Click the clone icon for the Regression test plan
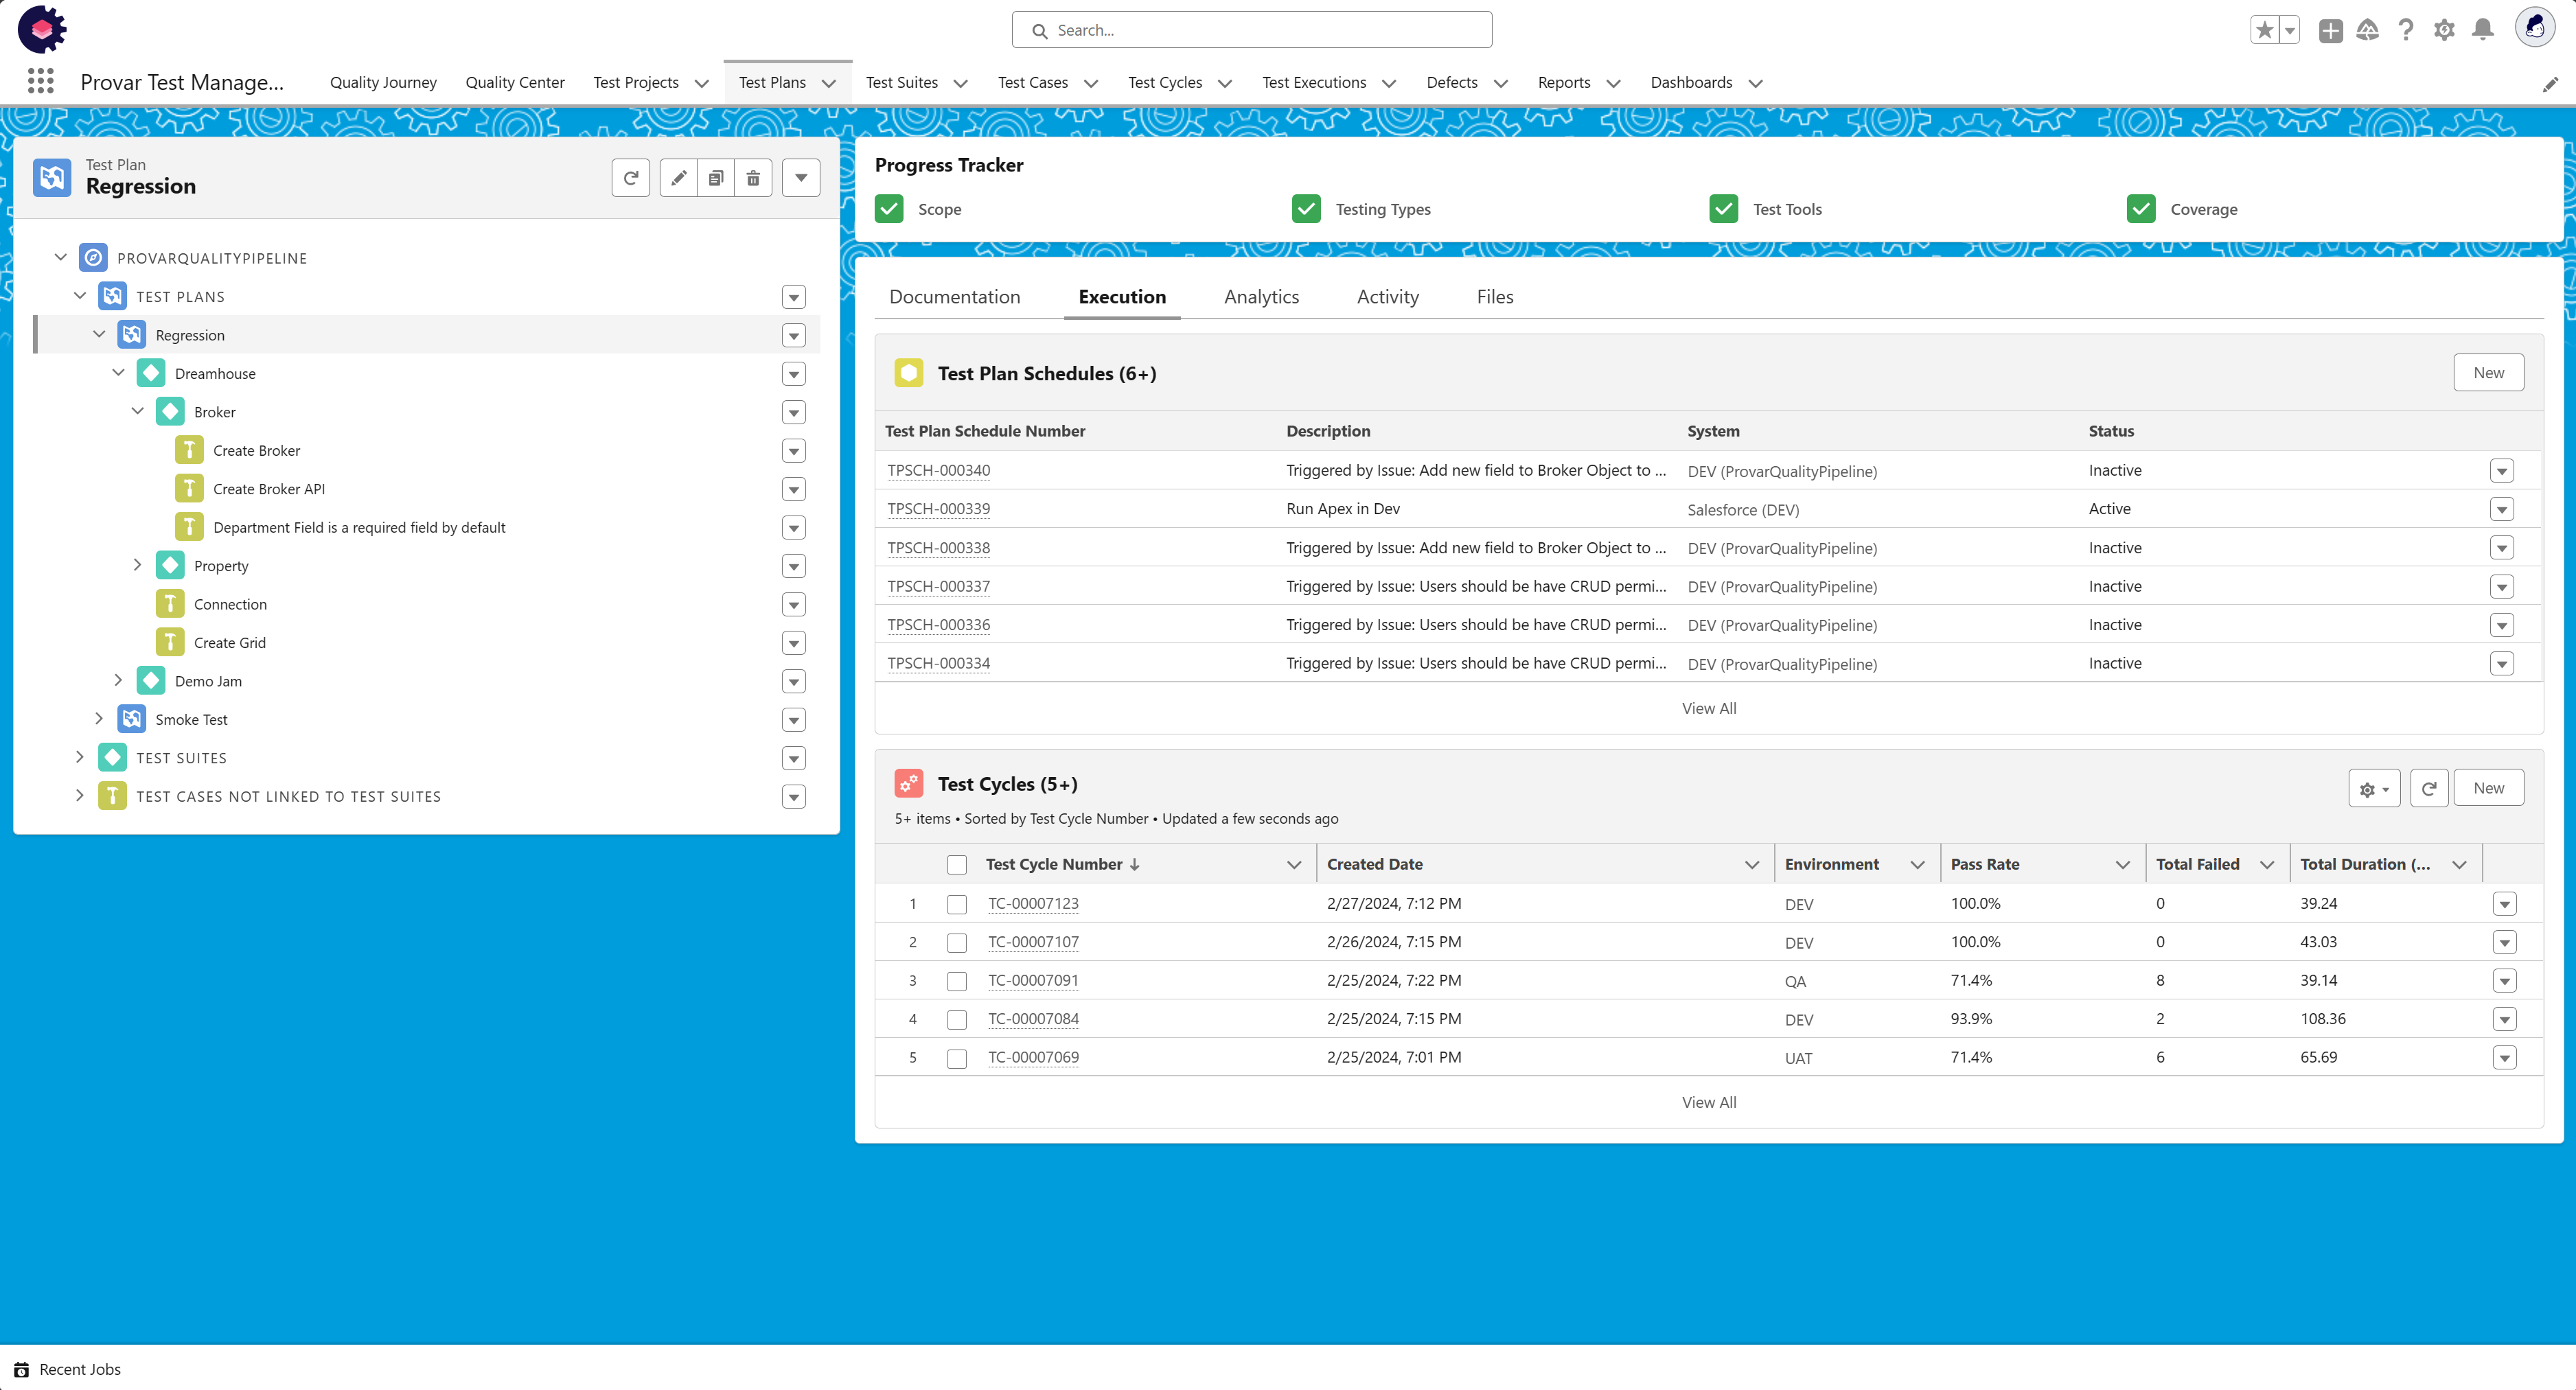 [x=715, y=177]
